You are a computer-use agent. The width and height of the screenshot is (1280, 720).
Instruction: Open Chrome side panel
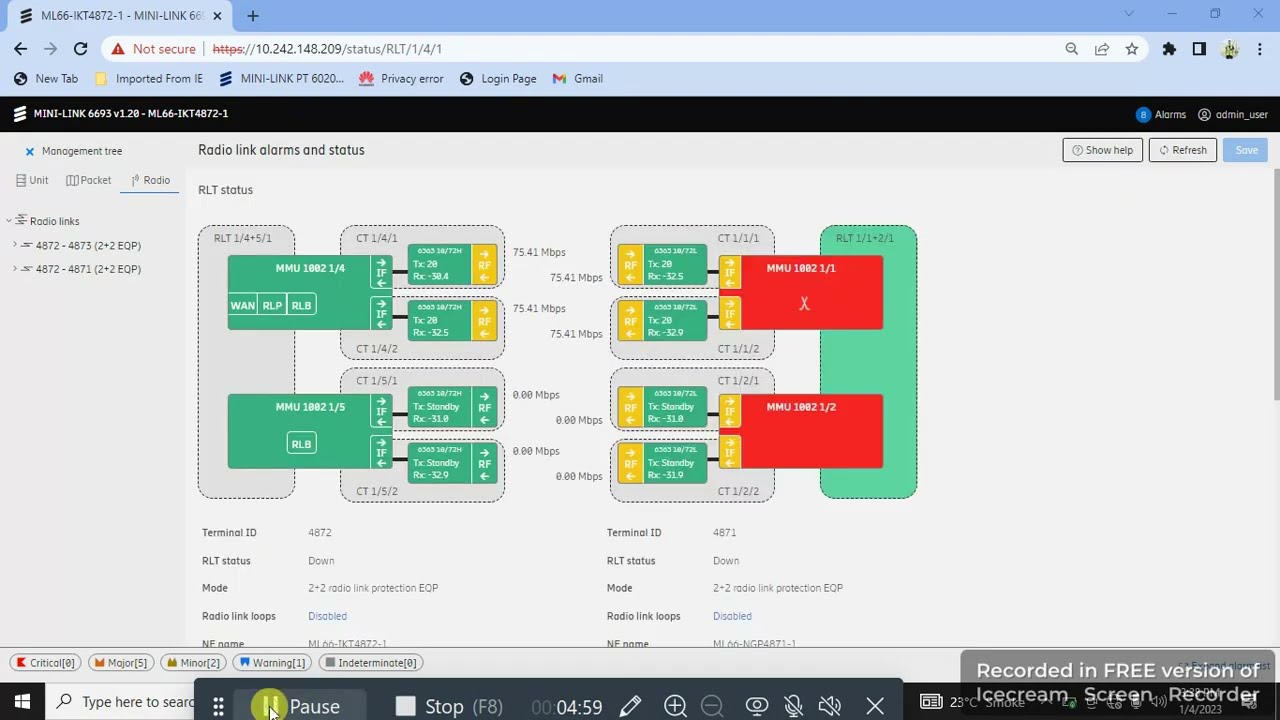coord(1199,48)
